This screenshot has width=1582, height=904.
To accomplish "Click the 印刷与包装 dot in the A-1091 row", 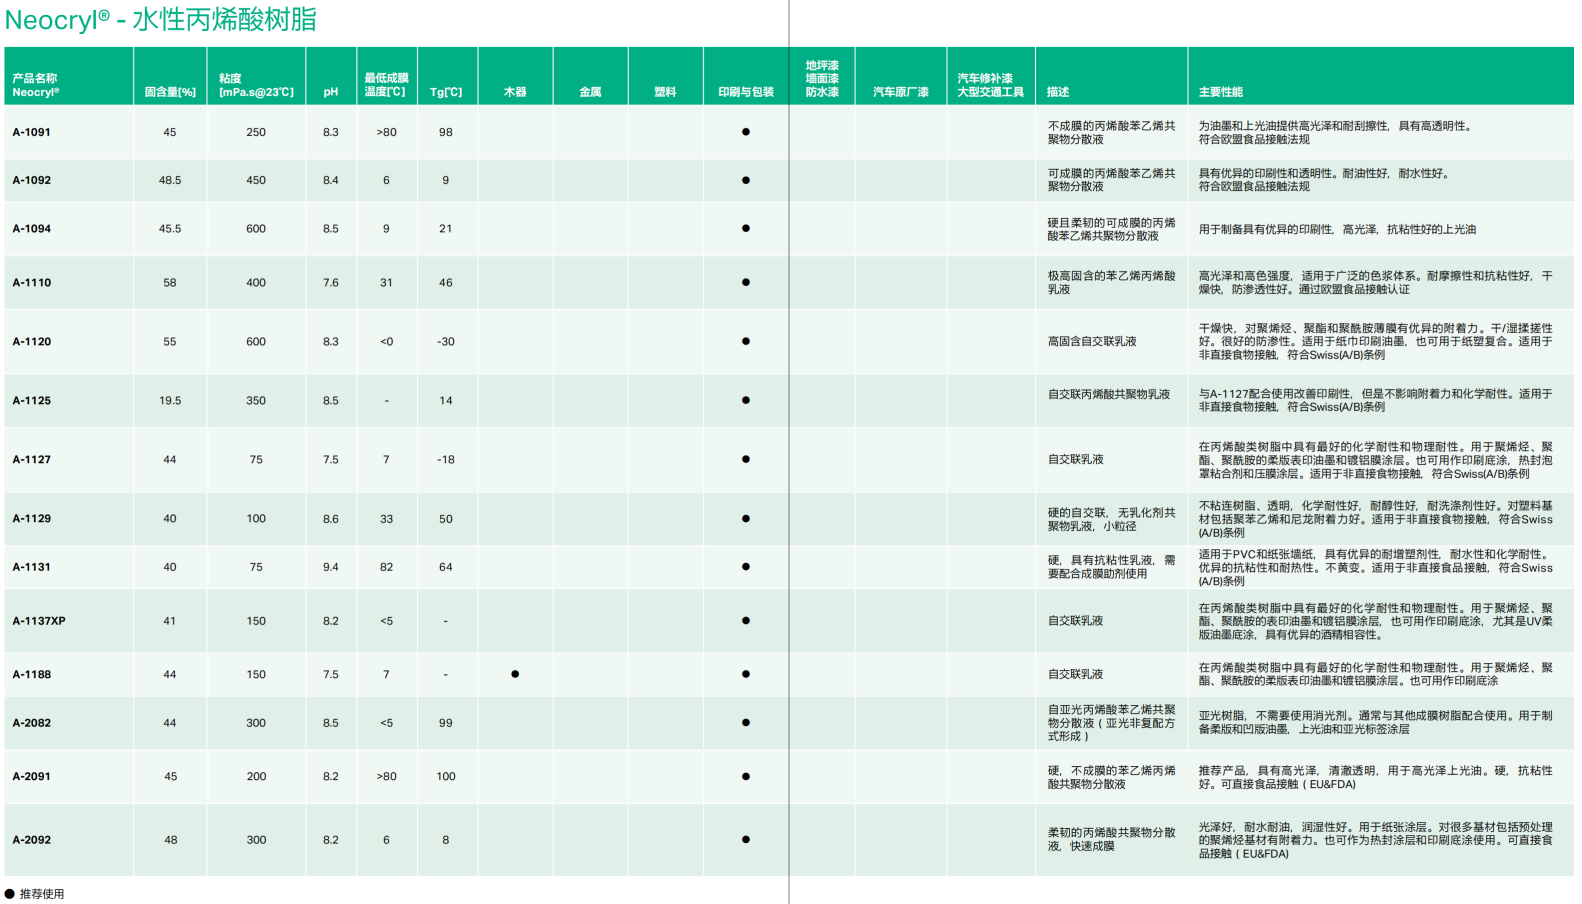I will pos(746,132).
